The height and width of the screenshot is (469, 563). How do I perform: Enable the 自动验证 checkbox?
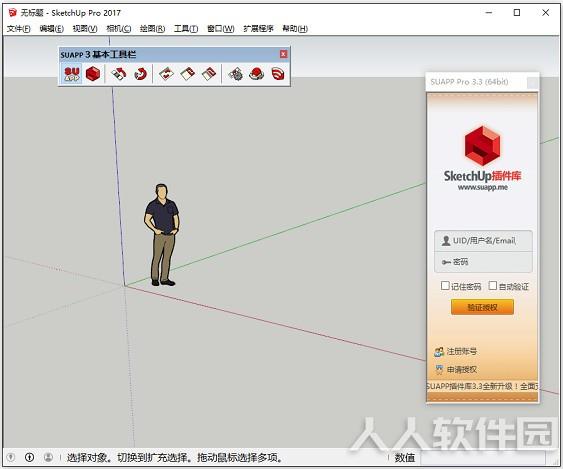click(493, 286)
